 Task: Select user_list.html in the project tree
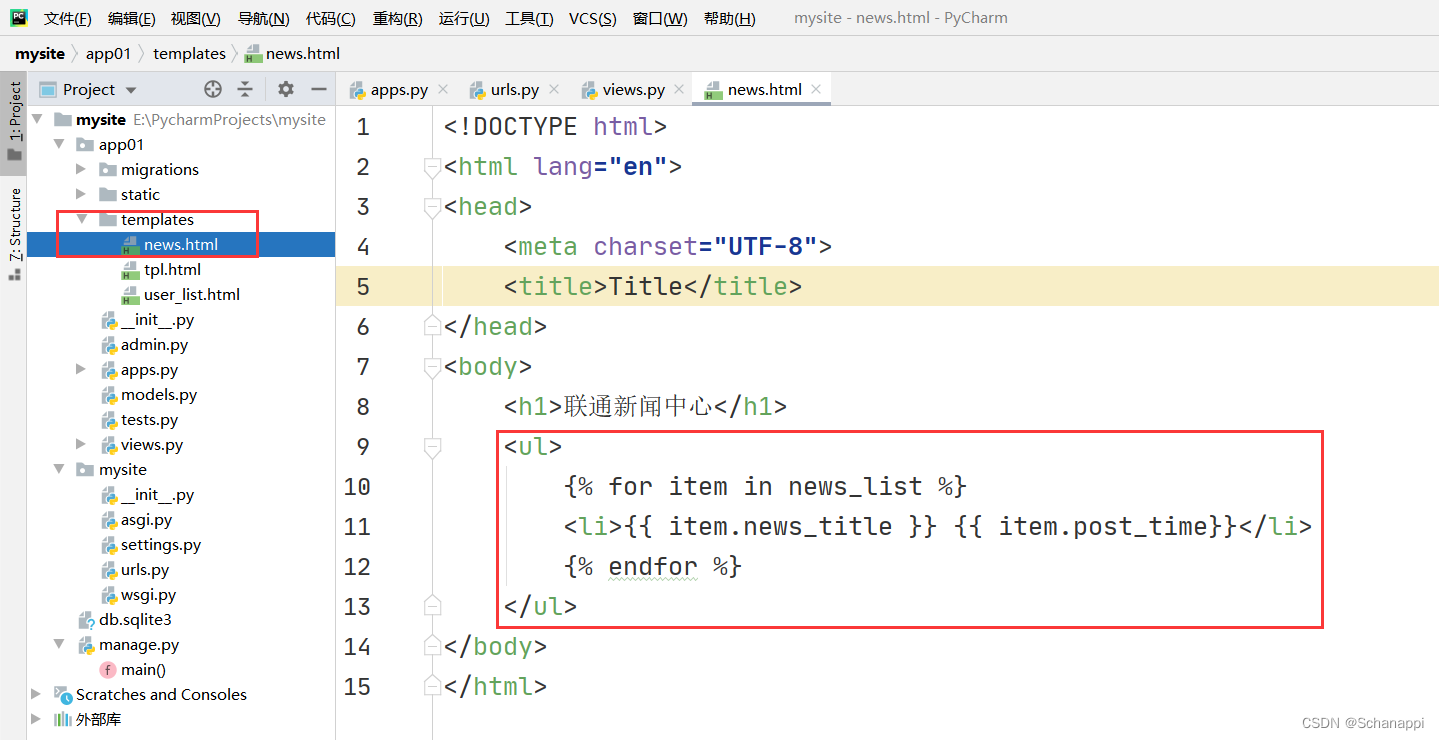(191, 294)
